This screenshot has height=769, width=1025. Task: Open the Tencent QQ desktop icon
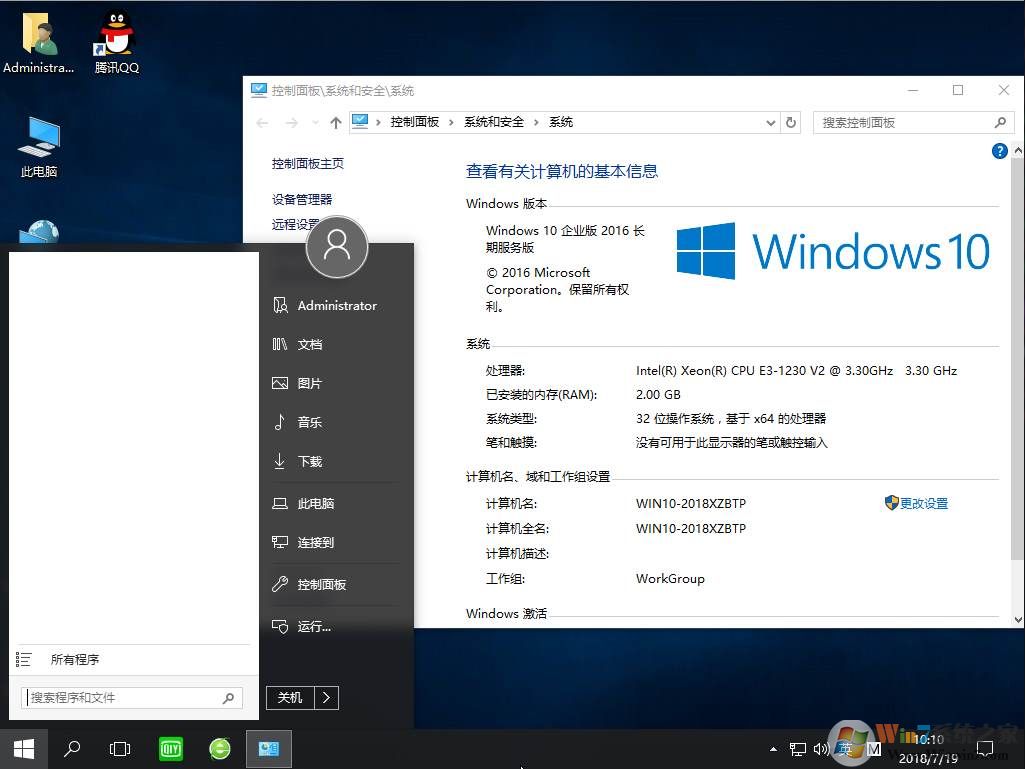[x=116, y=40]
